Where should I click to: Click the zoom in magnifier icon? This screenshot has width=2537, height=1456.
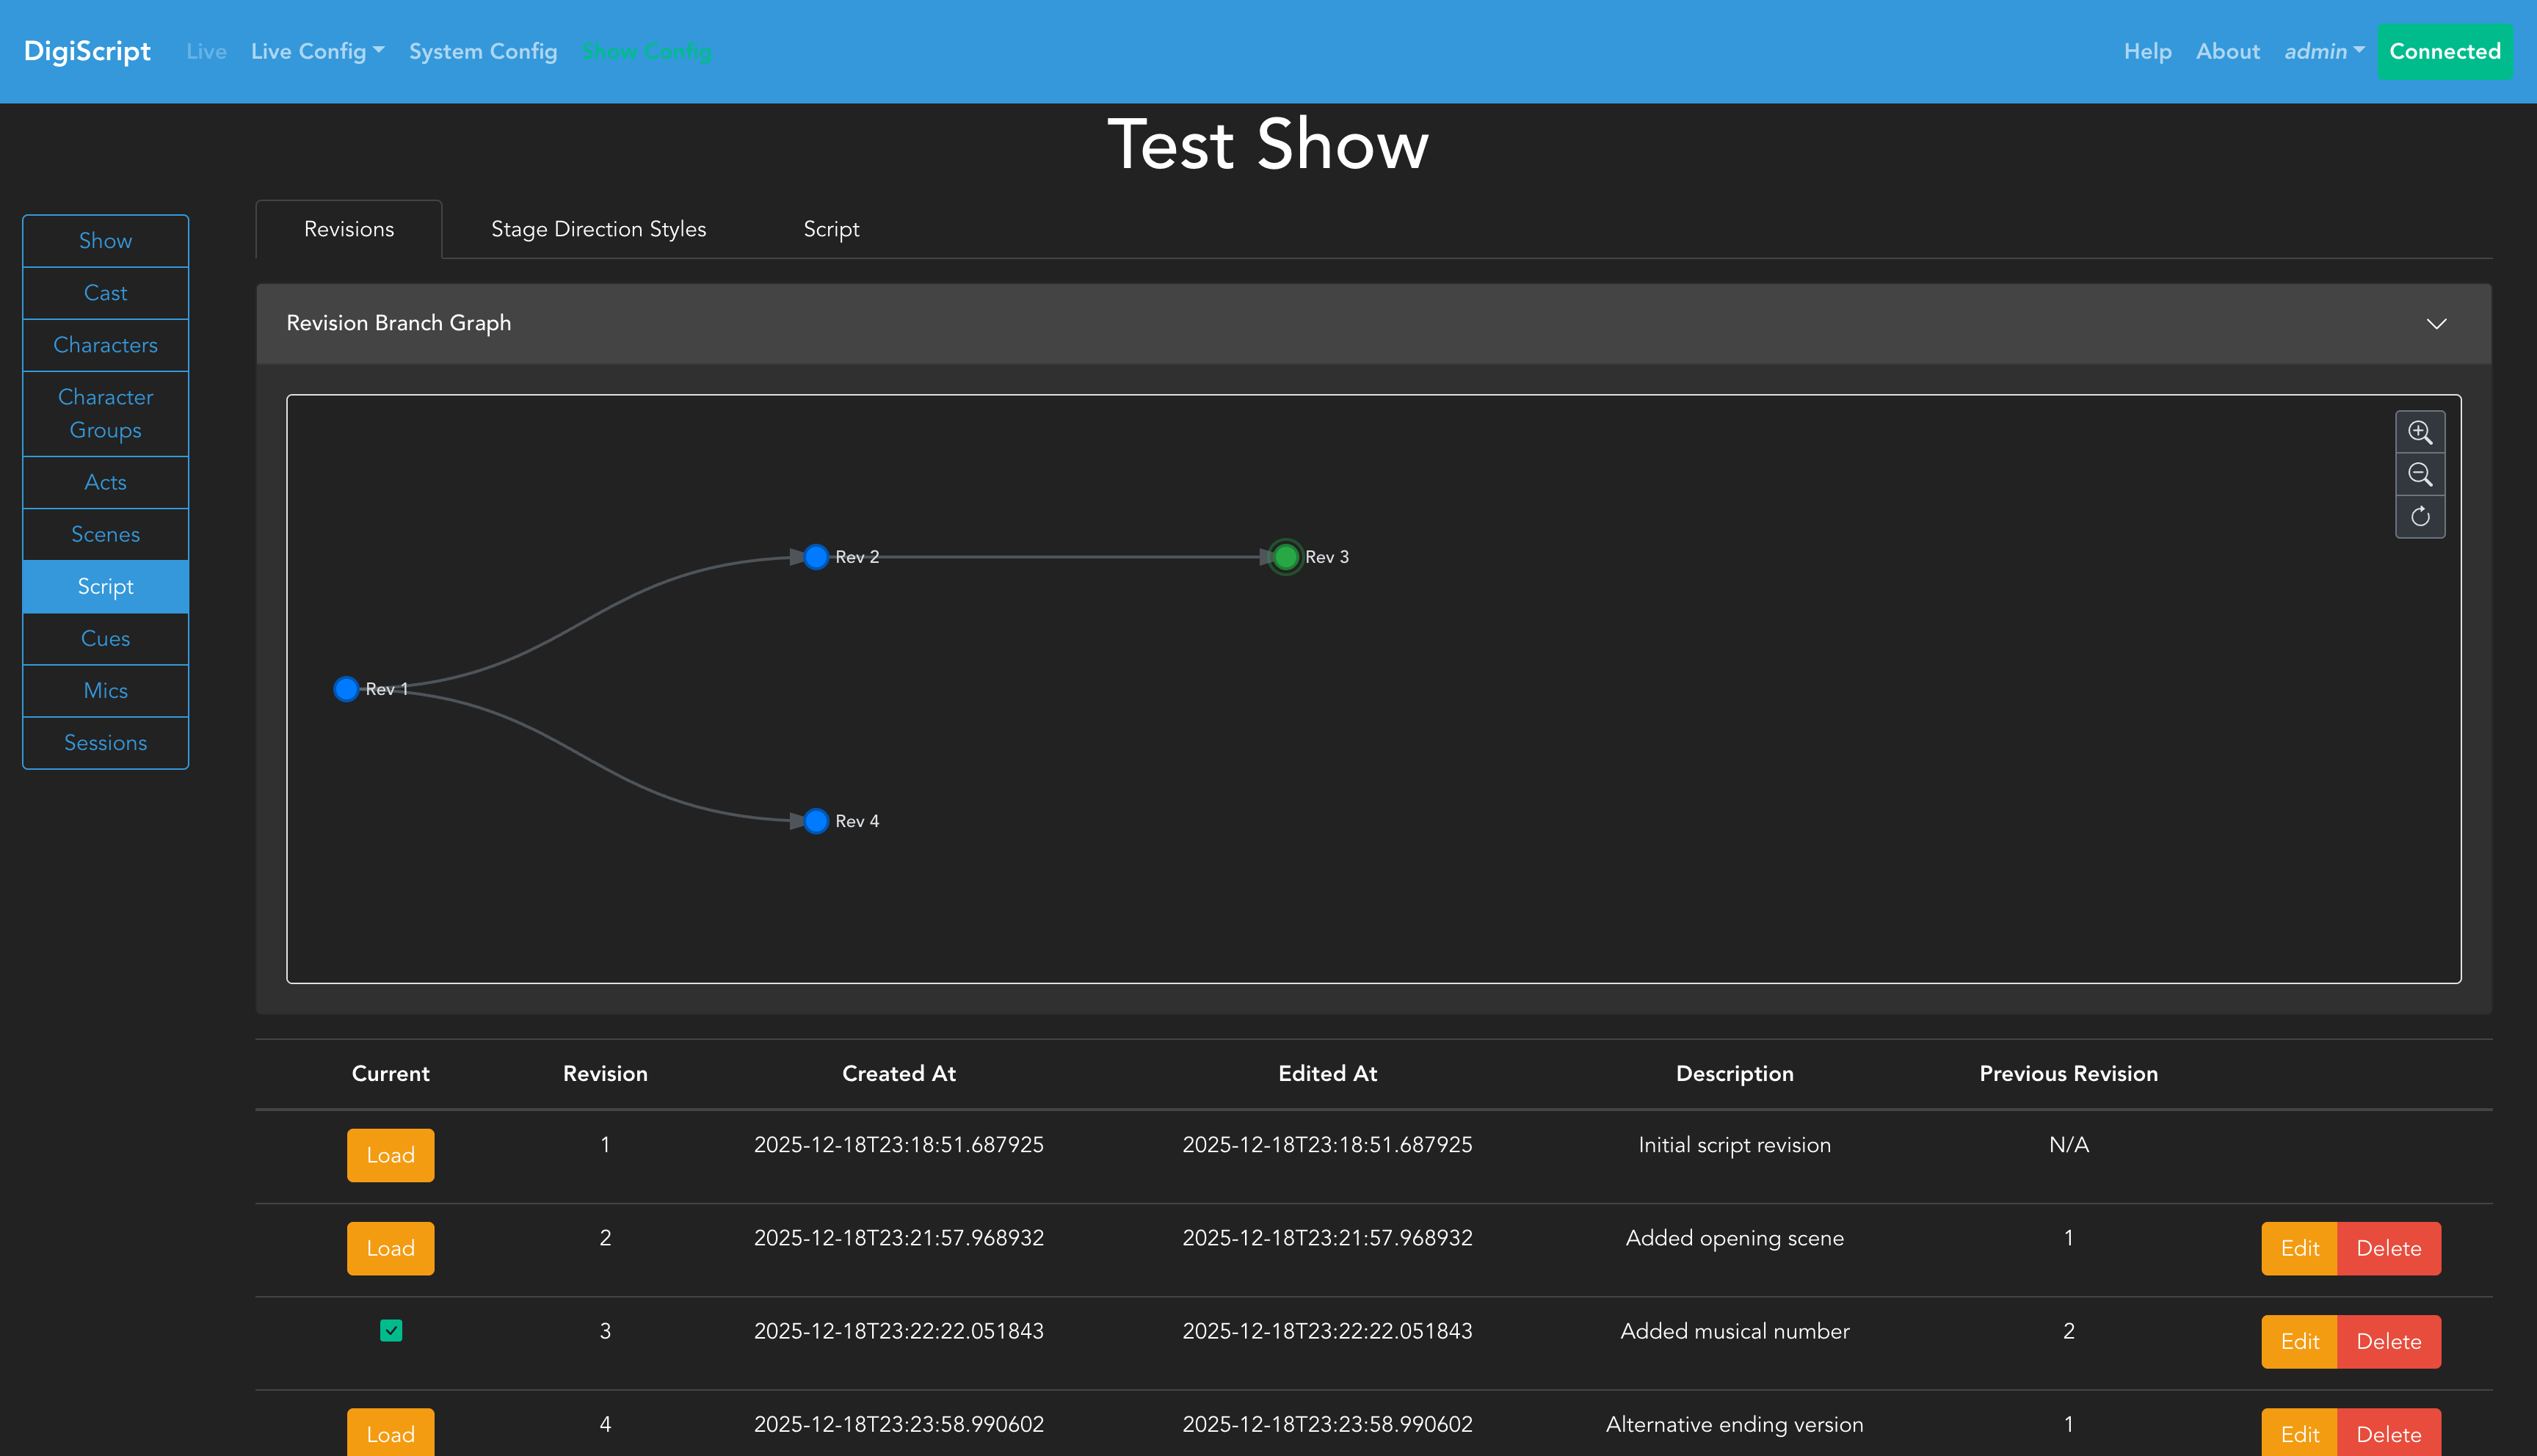pyautogui.click(x=2419, y=432)
